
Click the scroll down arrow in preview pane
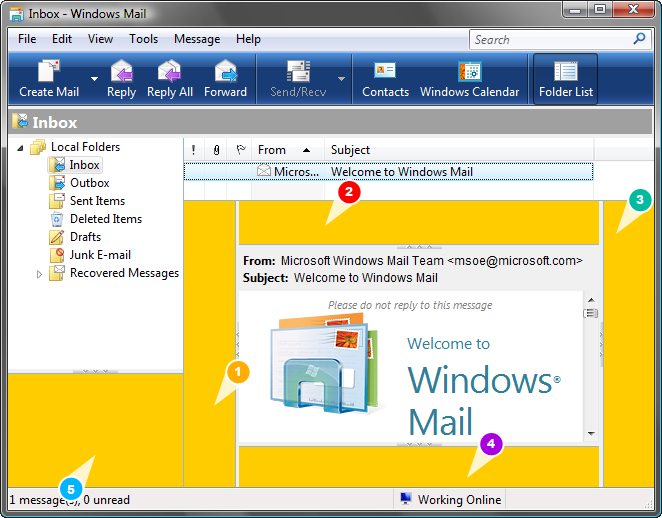click(x=591, y=434)
